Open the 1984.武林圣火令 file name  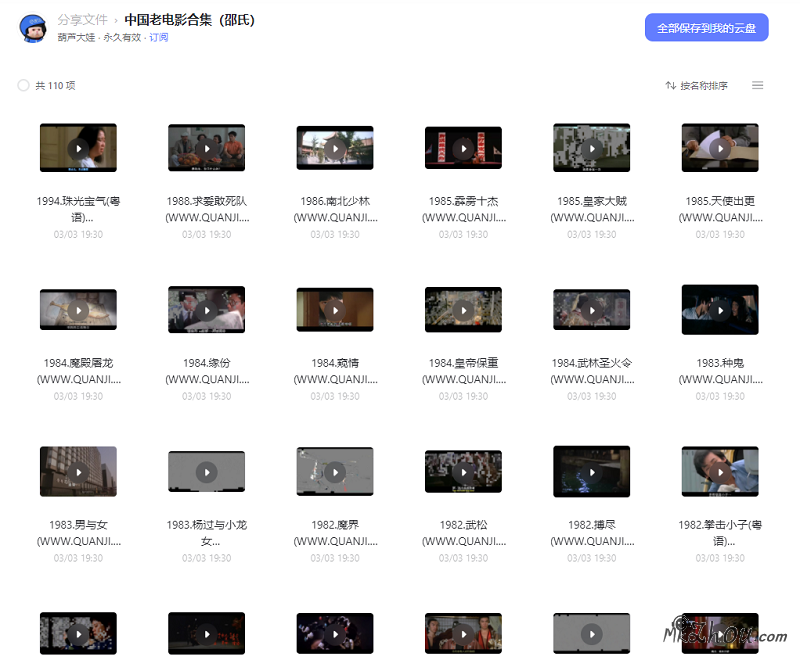[592, 371]
